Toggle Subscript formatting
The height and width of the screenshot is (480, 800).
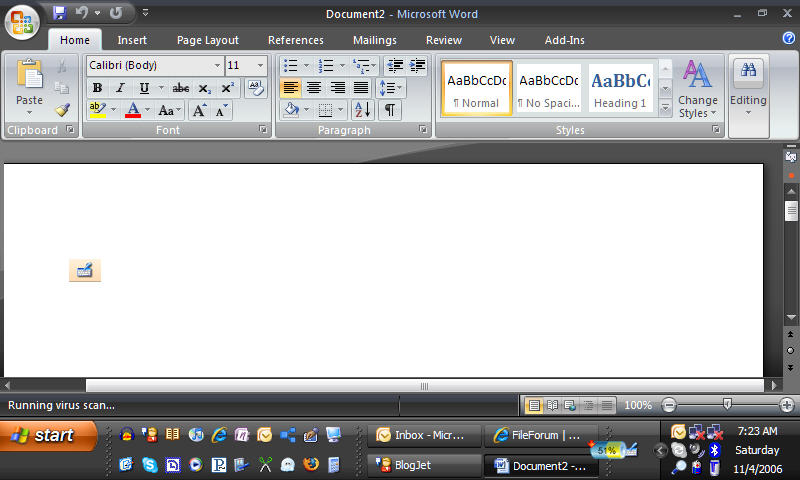pos(204,88)
